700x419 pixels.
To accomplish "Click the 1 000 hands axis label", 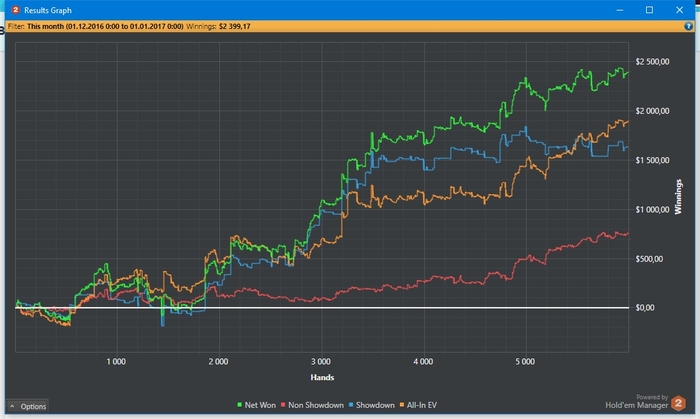I will point(116,361).
